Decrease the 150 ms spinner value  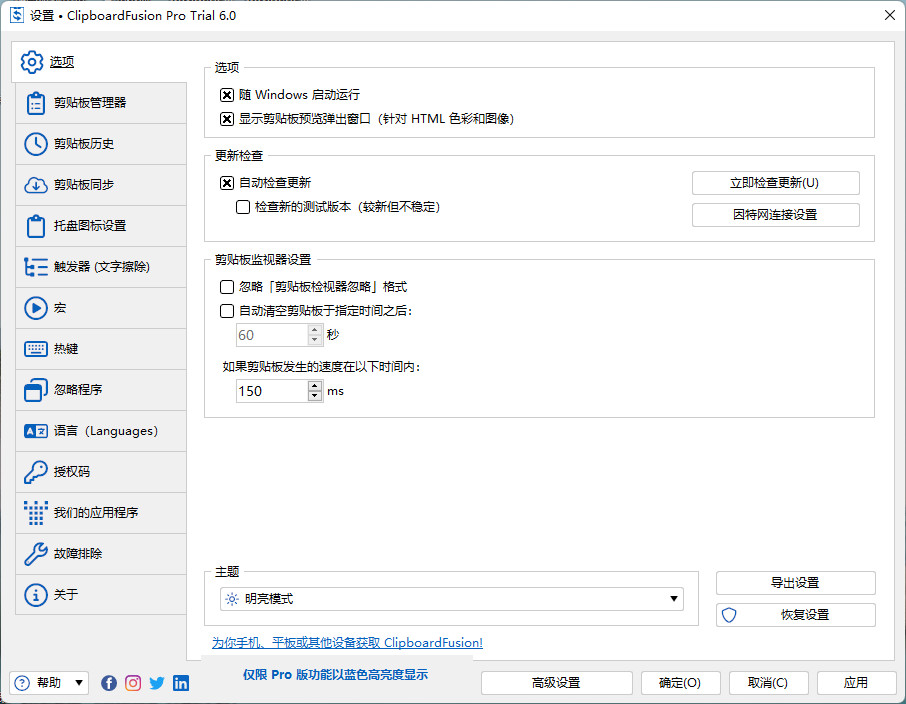tap(315, 397)
